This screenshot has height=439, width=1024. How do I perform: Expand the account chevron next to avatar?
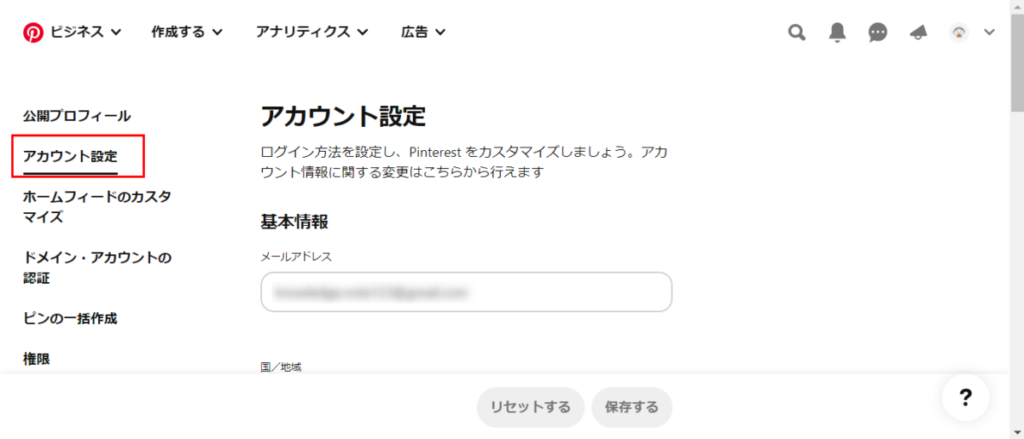(x=989, y=32)
